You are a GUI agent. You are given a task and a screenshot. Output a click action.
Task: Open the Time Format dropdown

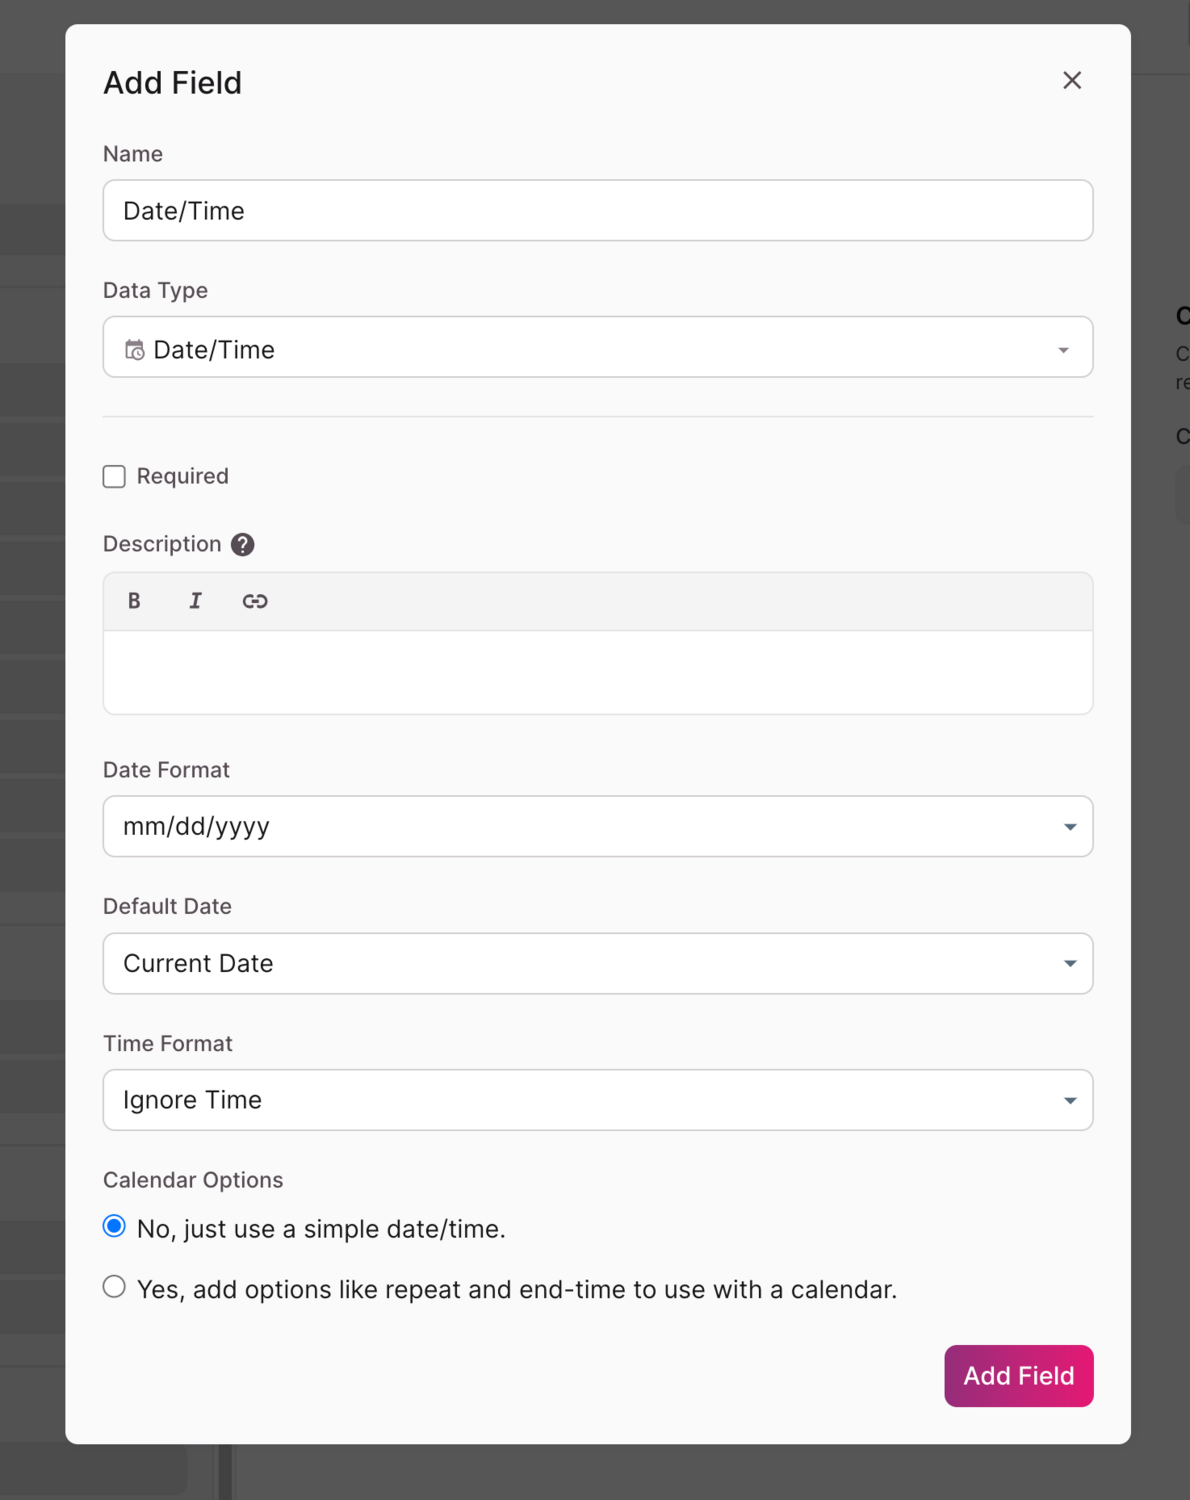click(x=597, y=1100)
